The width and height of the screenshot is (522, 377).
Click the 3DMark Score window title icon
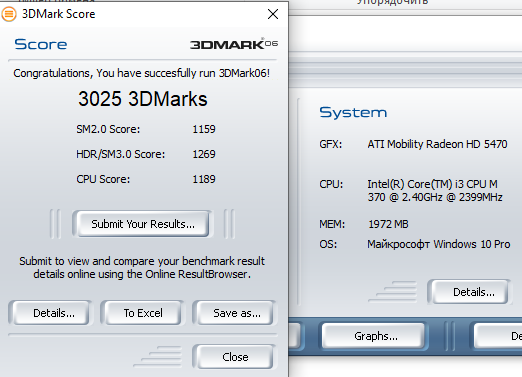(9, 14)
